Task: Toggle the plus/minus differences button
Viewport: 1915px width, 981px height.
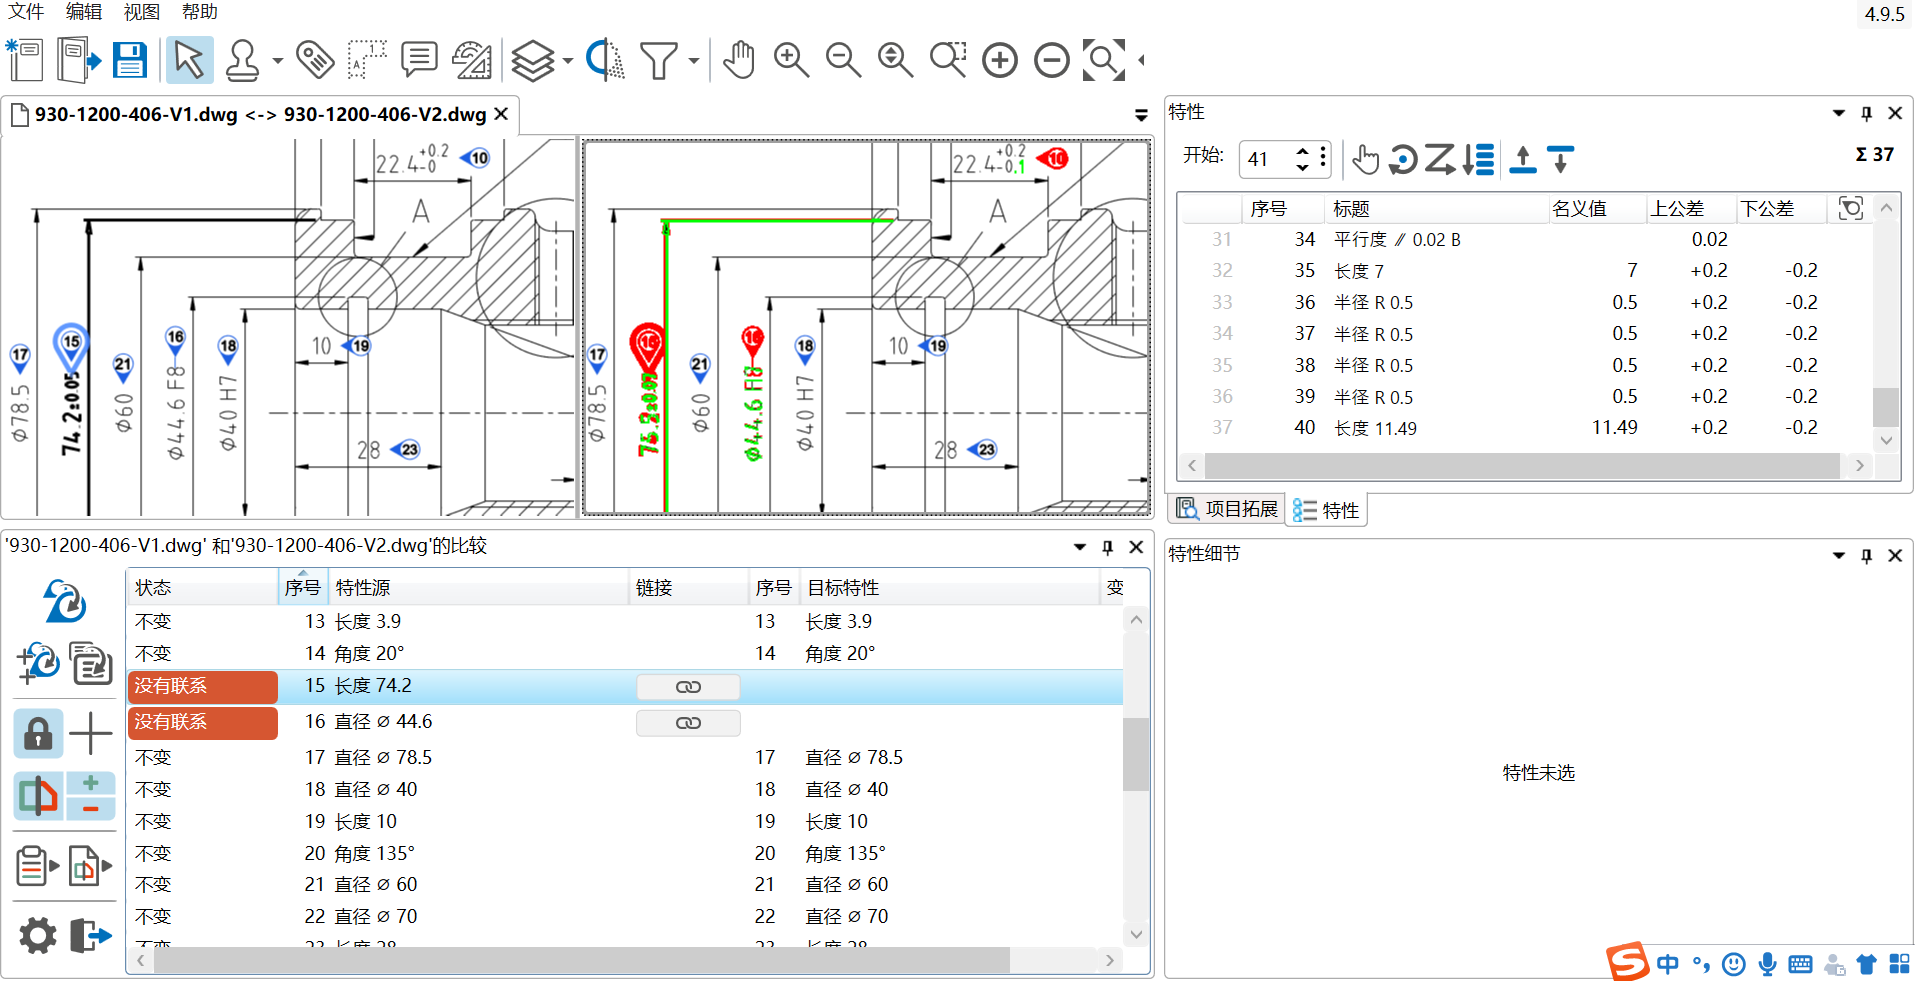Action: pos(91,796)
